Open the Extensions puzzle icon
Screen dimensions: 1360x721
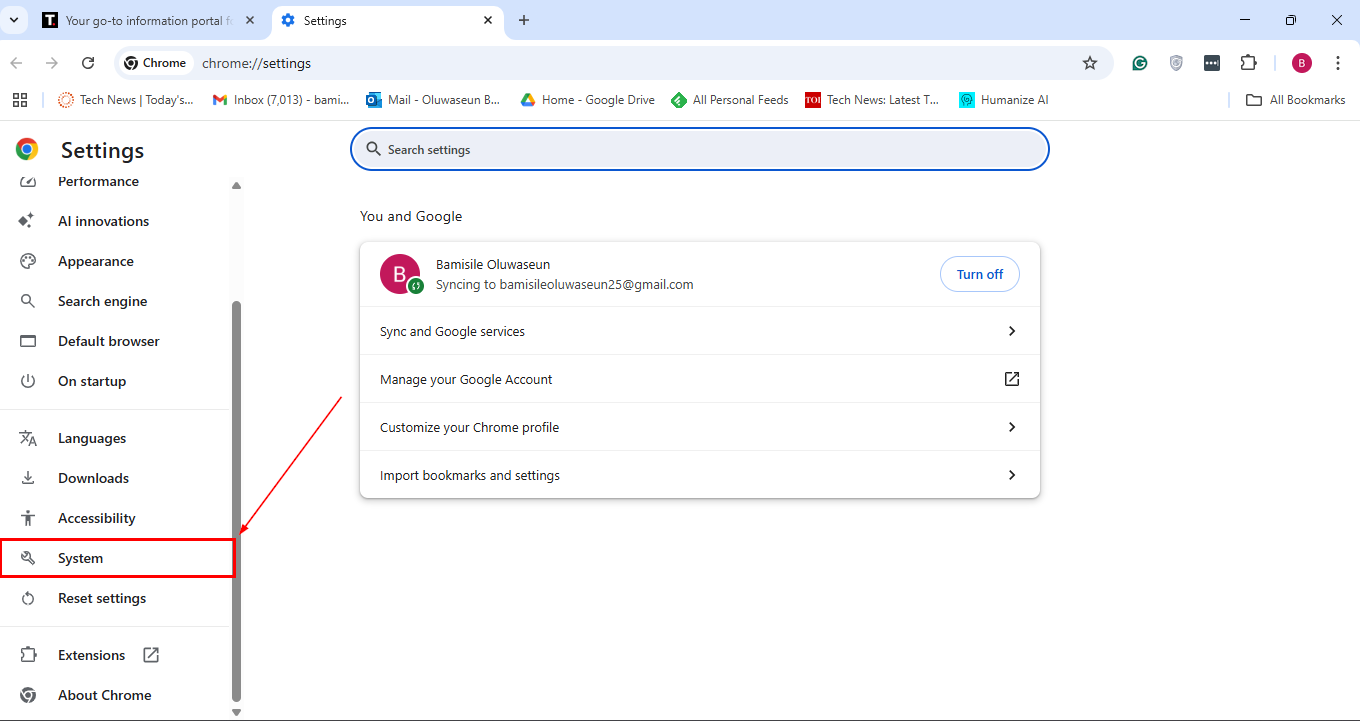point(1248,62)
